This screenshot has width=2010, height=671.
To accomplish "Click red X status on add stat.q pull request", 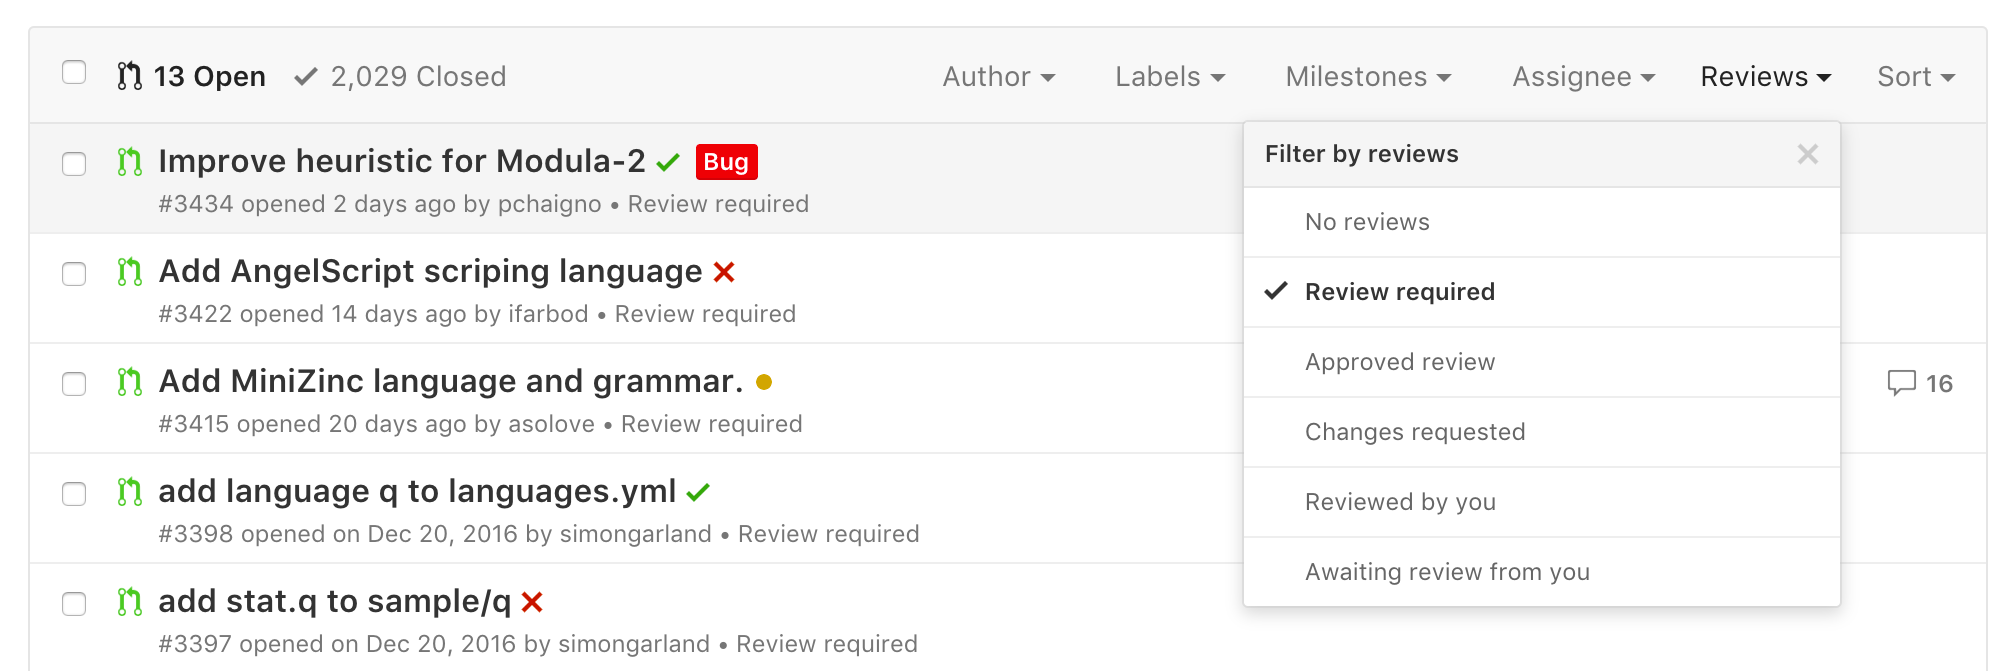I will click(x=532, y=602).
